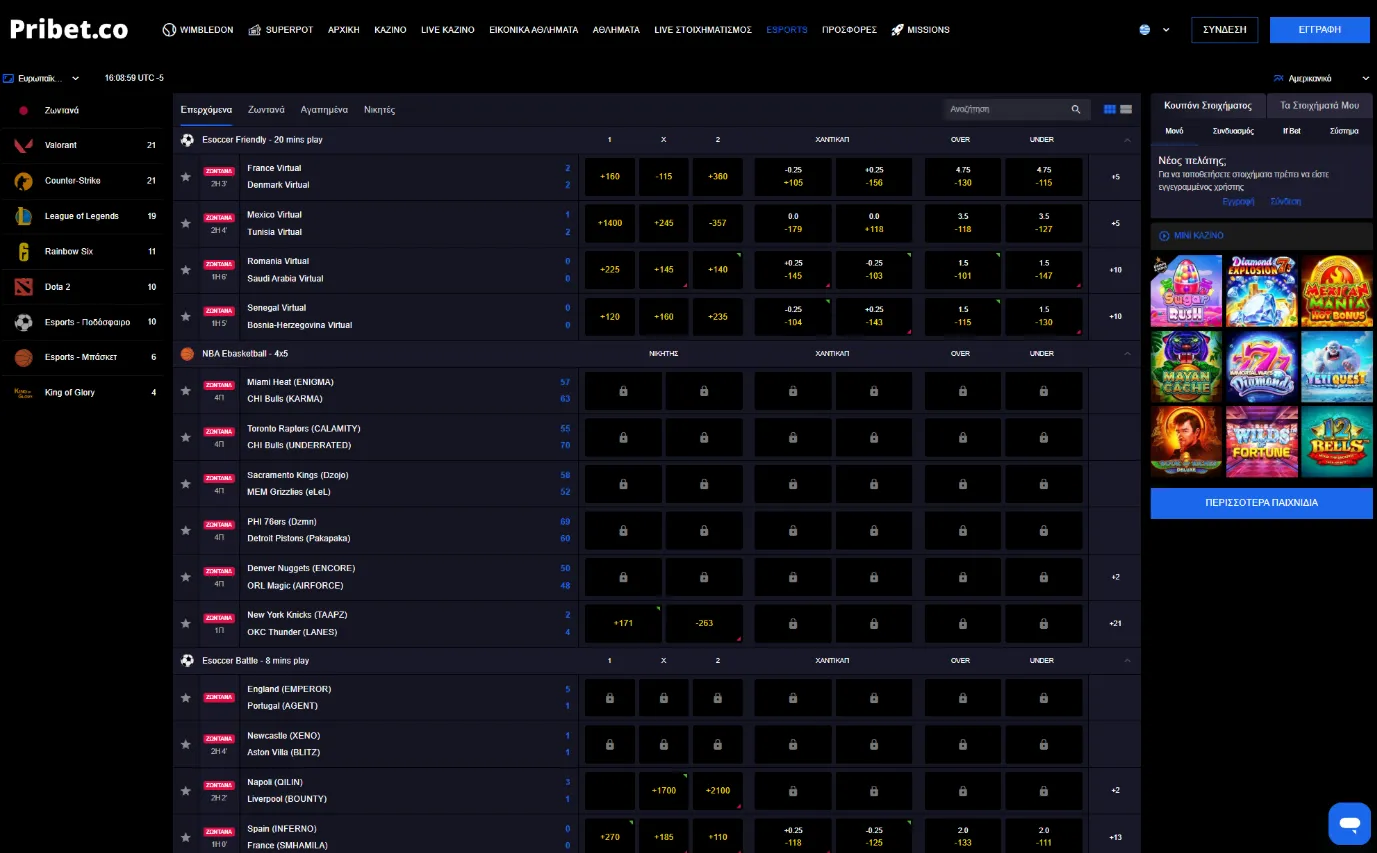Open the Mexican Mania Hot Bonus game
Image resolution: width=1377 pixels, height=853 pixels.
(1337, 290)
